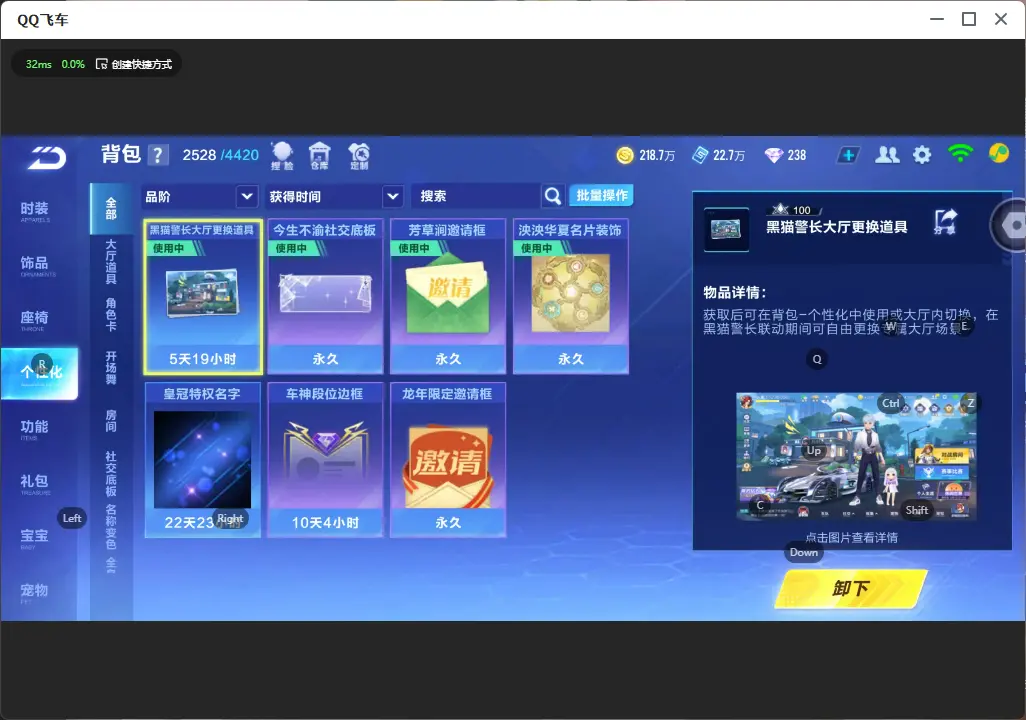Click the 创建快捷方式 shortcut icon
1026x720 pixels.
pos(101,64)
